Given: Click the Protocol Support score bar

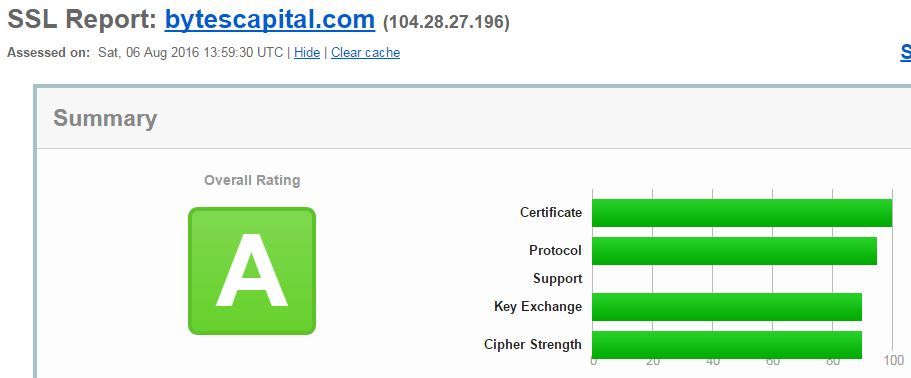Looking at the screenshot, I should point(734,251).
